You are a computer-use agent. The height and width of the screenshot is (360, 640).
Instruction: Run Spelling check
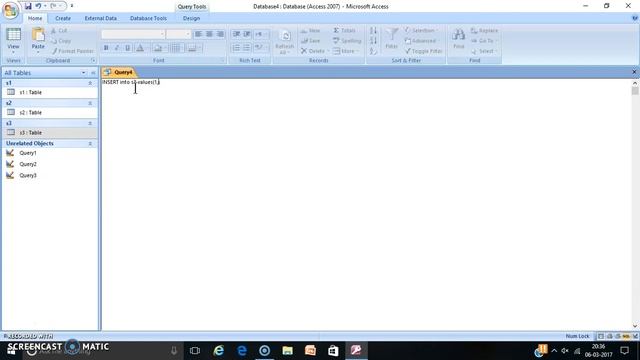[x=347, y=41]
